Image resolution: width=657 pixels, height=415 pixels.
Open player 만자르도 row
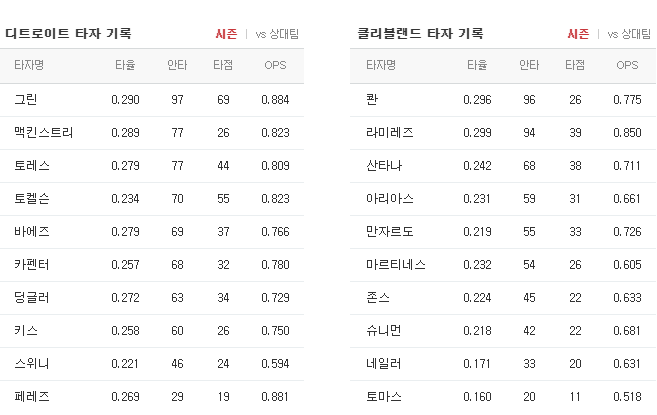pos(503,232)
